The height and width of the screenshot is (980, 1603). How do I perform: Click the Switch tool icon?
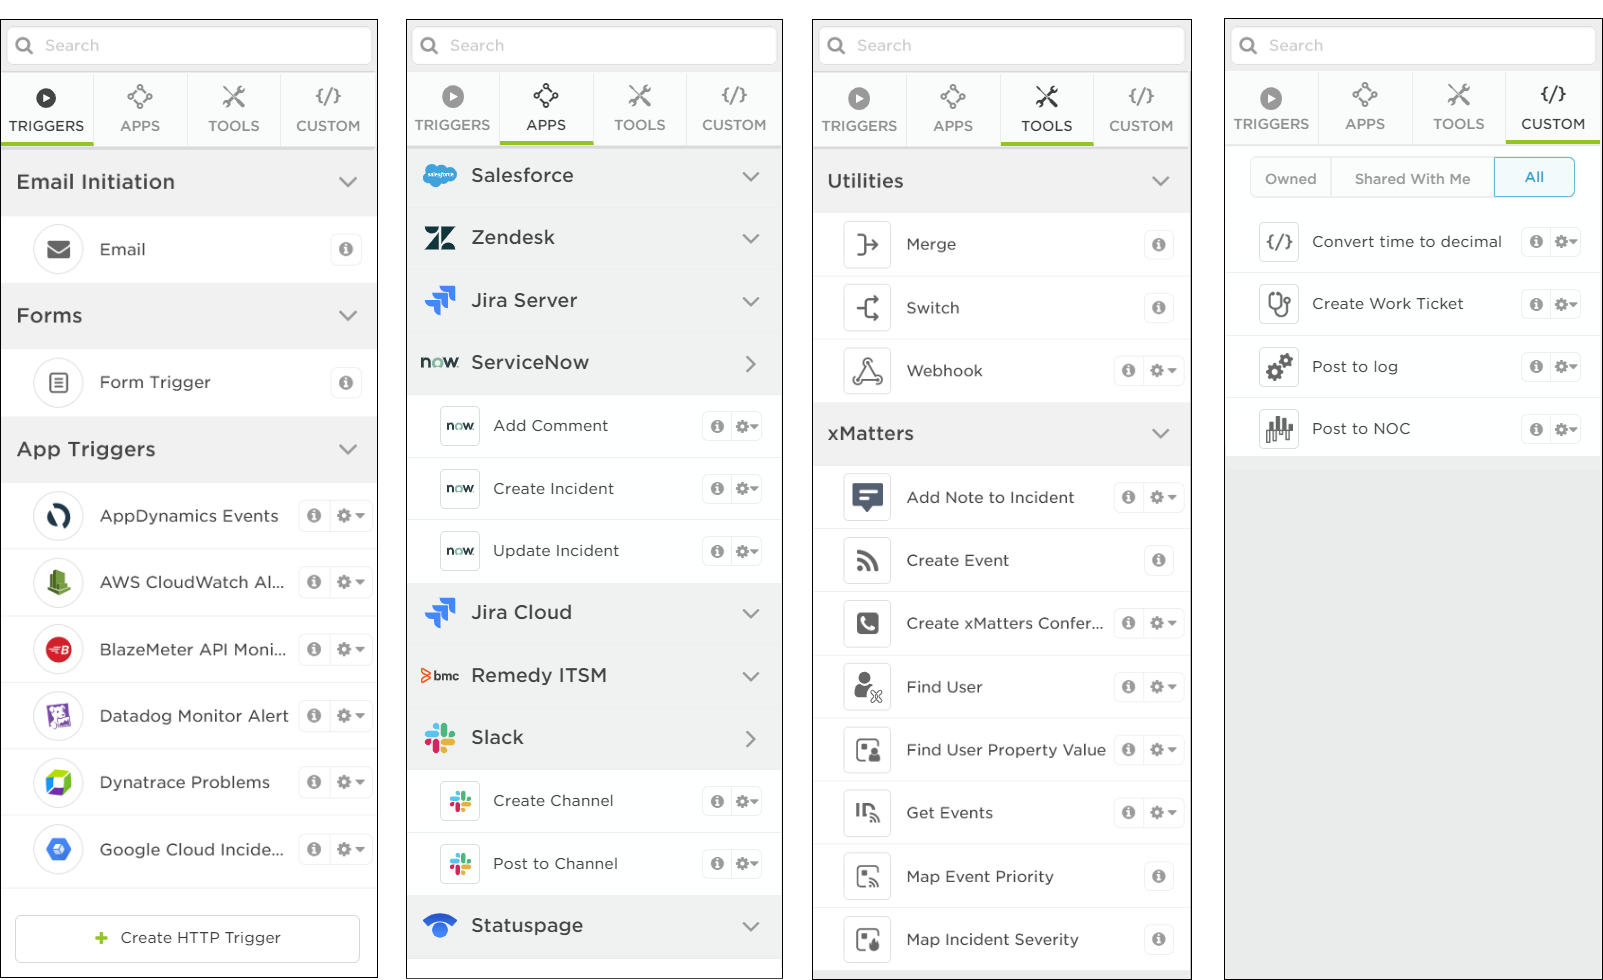point(867,308)
